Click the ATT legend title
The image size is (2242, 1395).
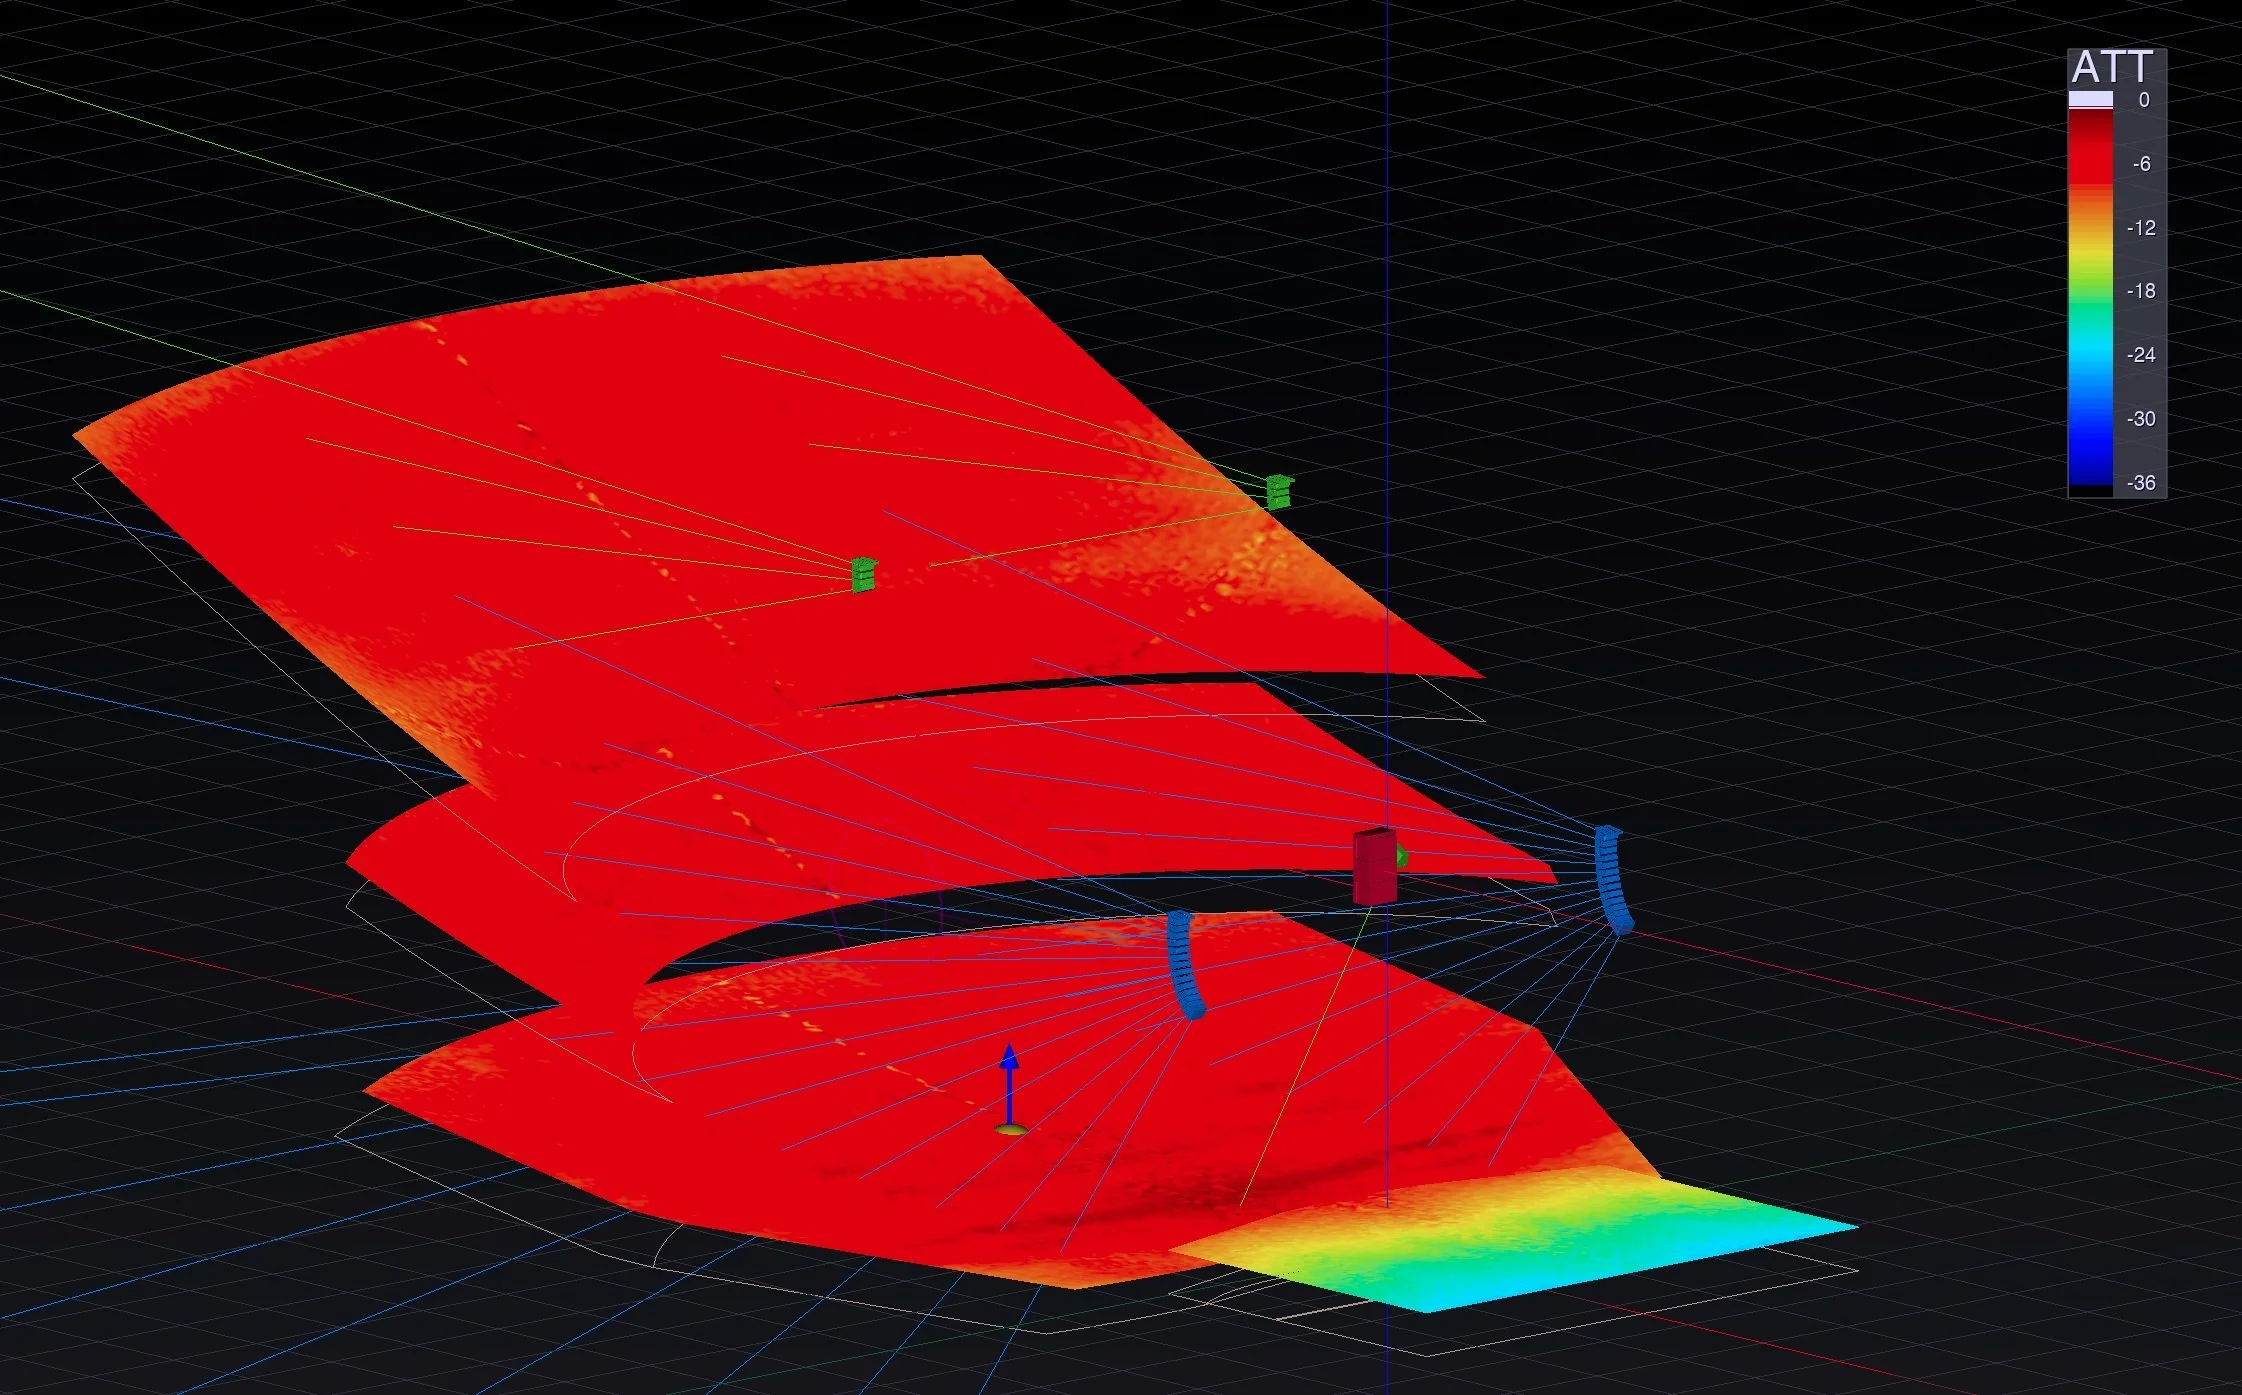coord(2112,68)
